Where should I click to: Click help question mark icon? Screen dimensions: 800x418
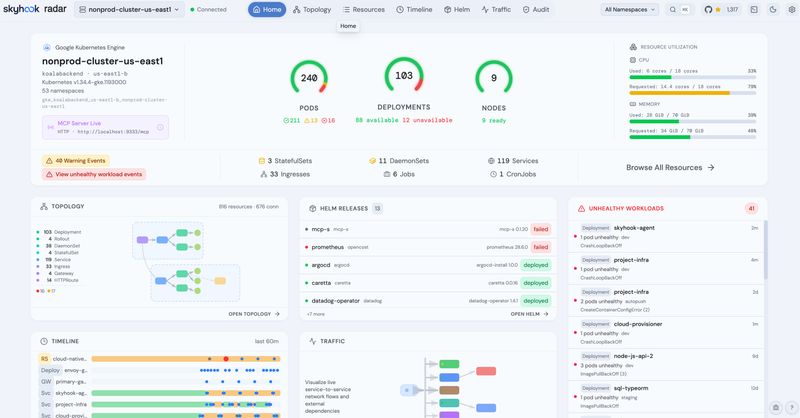coord(791,407)
